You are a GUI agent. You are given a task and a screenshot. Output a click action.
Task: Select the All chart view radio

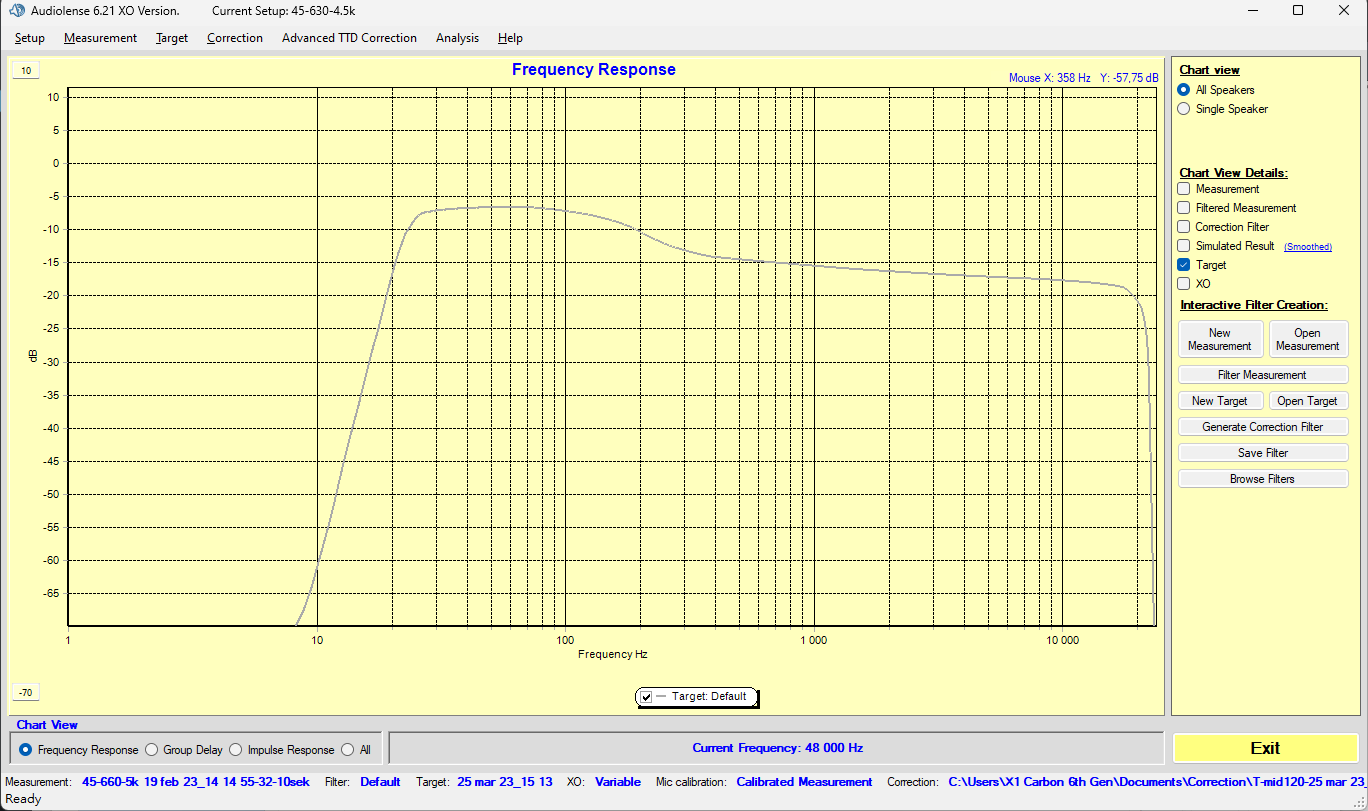coord(348,749)
